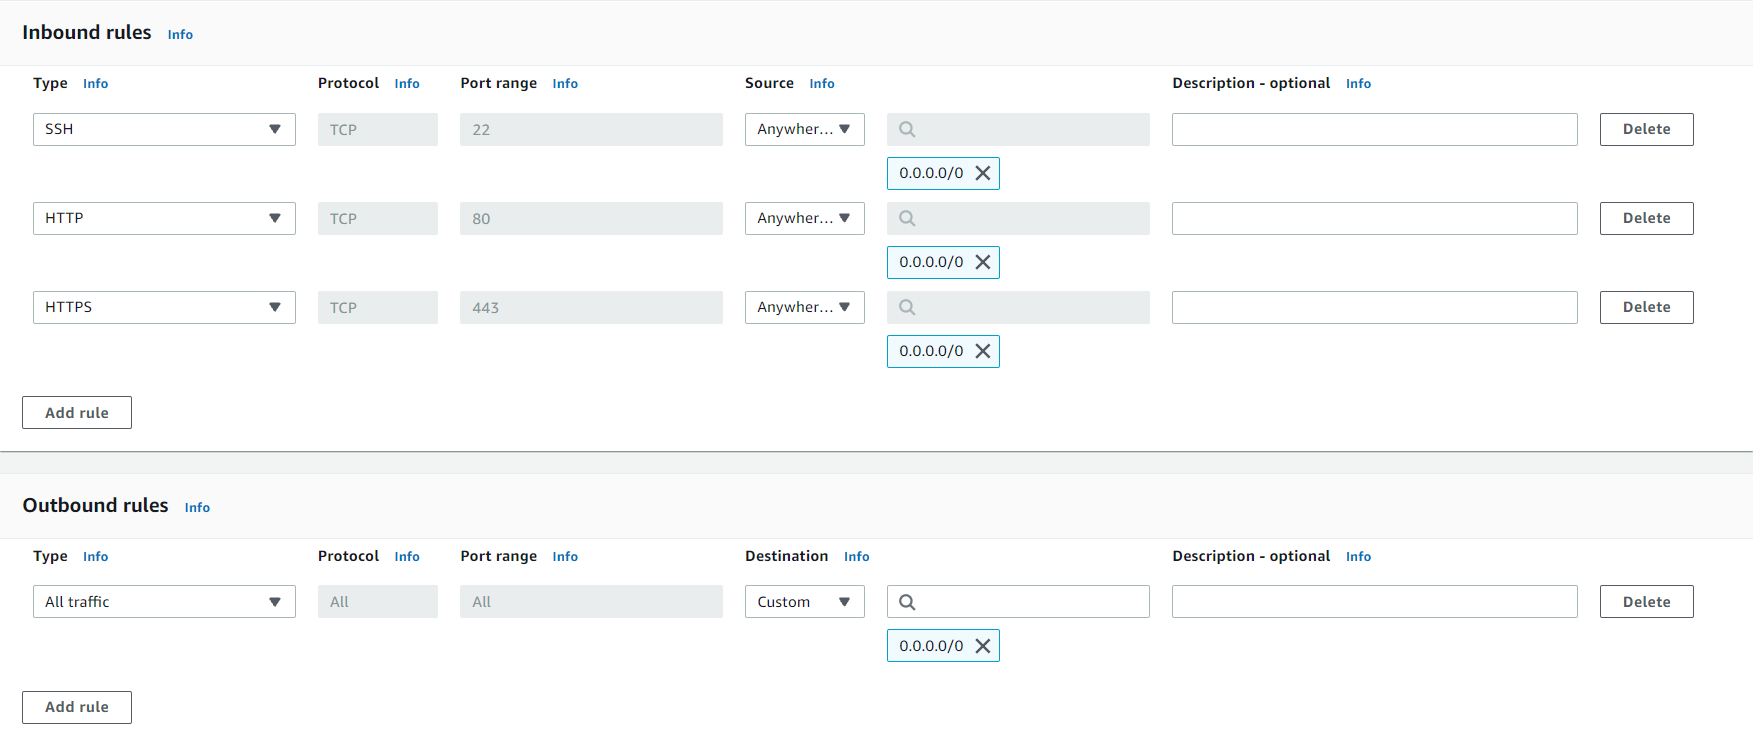Open Info link next to Destination
The height and width of the screenshot is (745, 1753).
[x=856, y=556]
